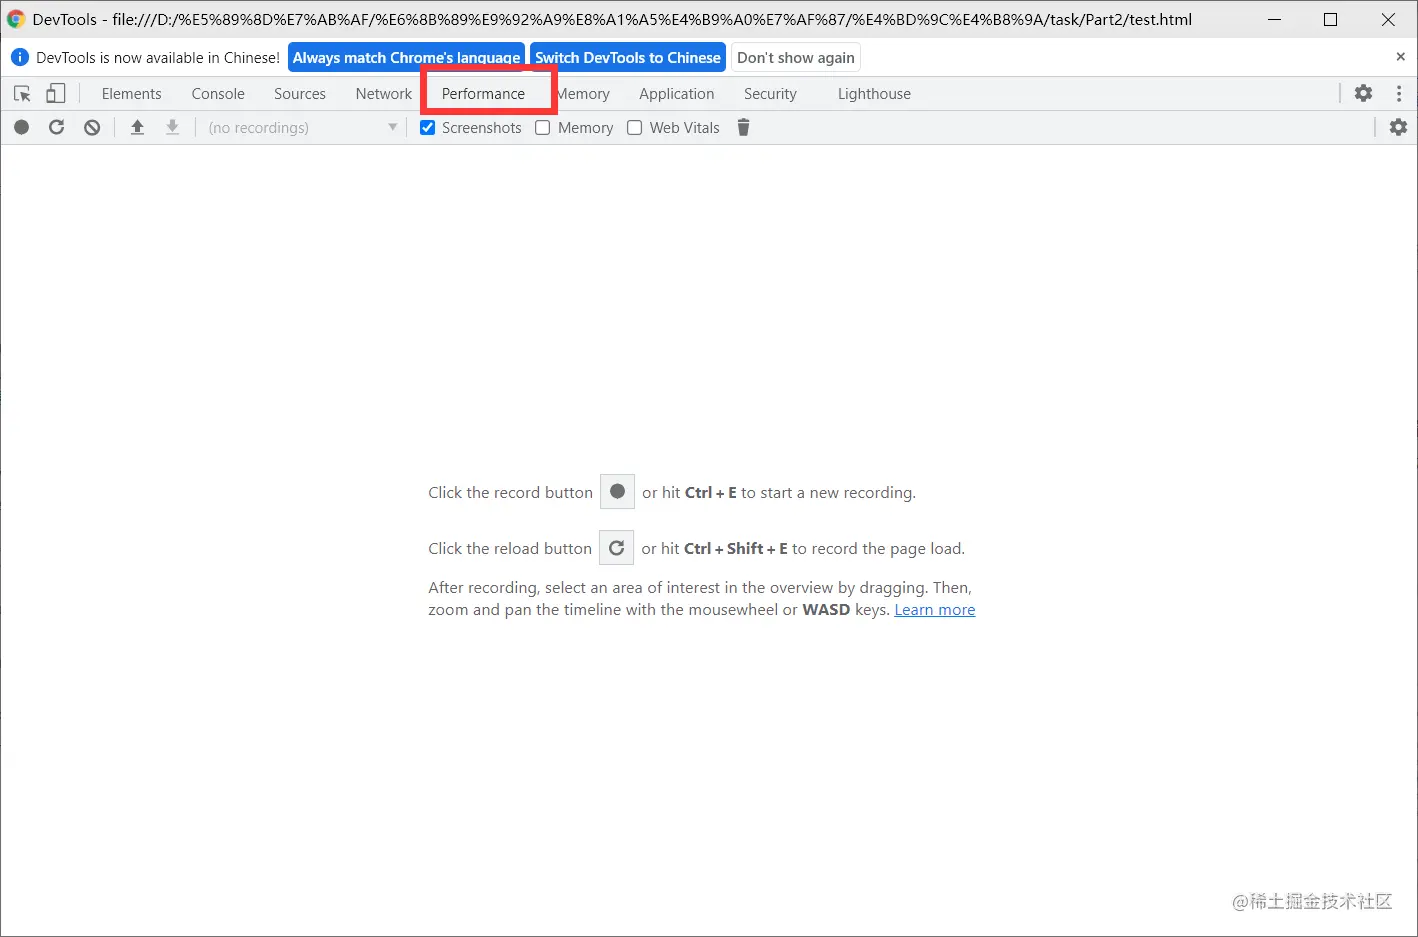Click the blue info icon in notification bar
This screenshot has width=1418, height=937.
click(x=19, y=57)
